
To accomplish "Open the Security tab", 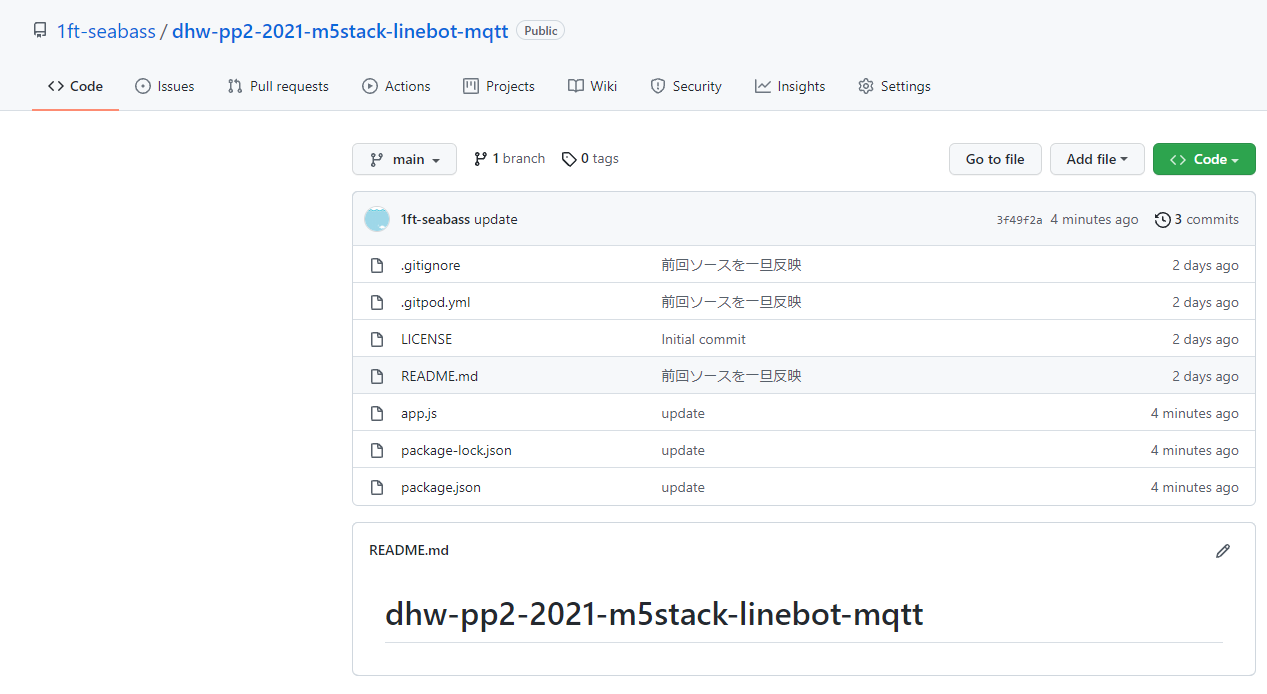I will (686, 86).
